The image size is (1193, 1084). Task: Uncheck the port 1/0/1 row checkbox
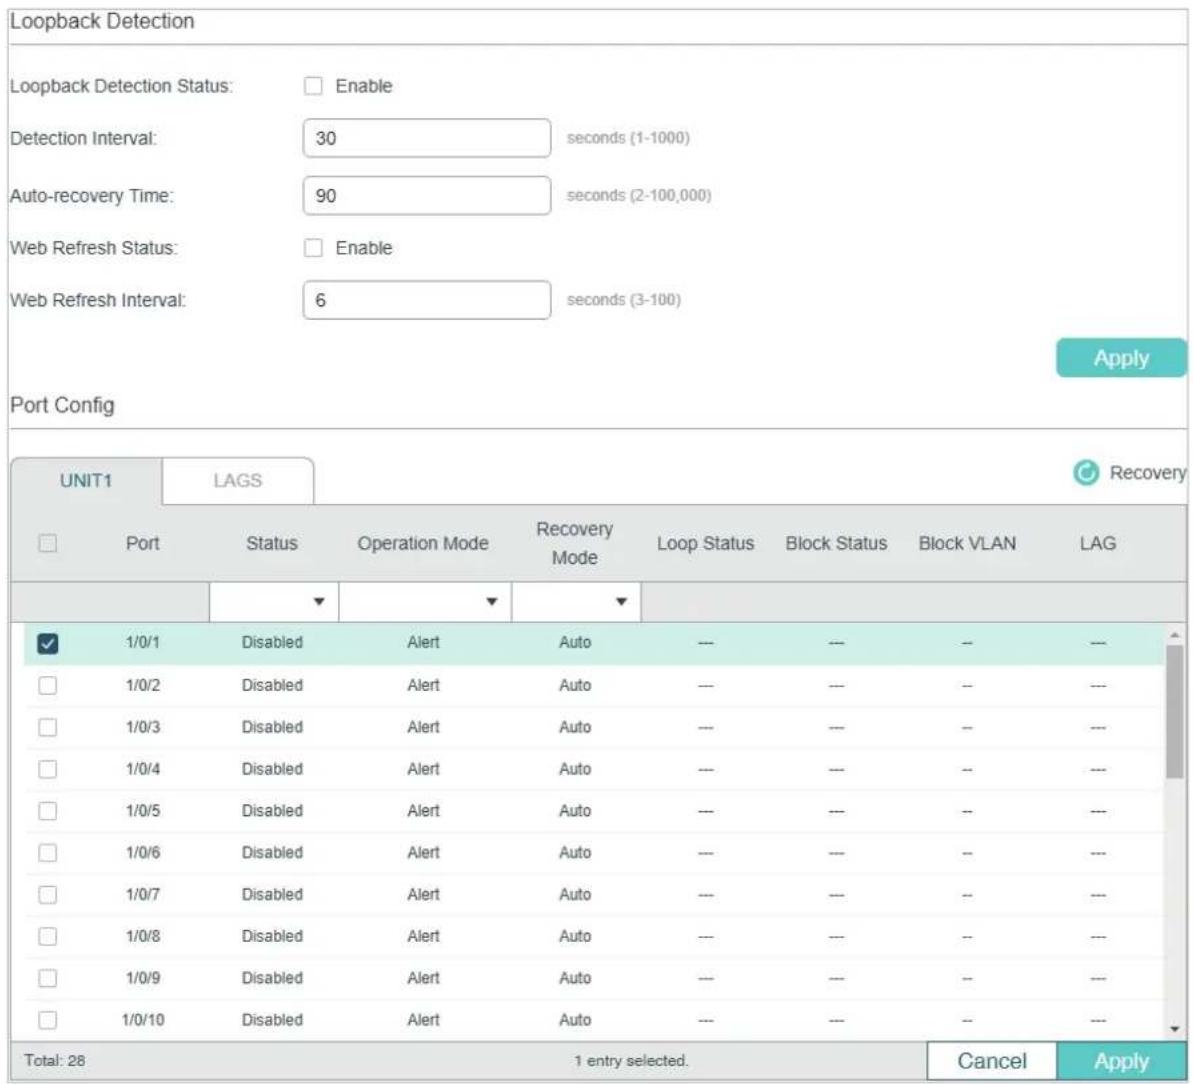[47, 644]
